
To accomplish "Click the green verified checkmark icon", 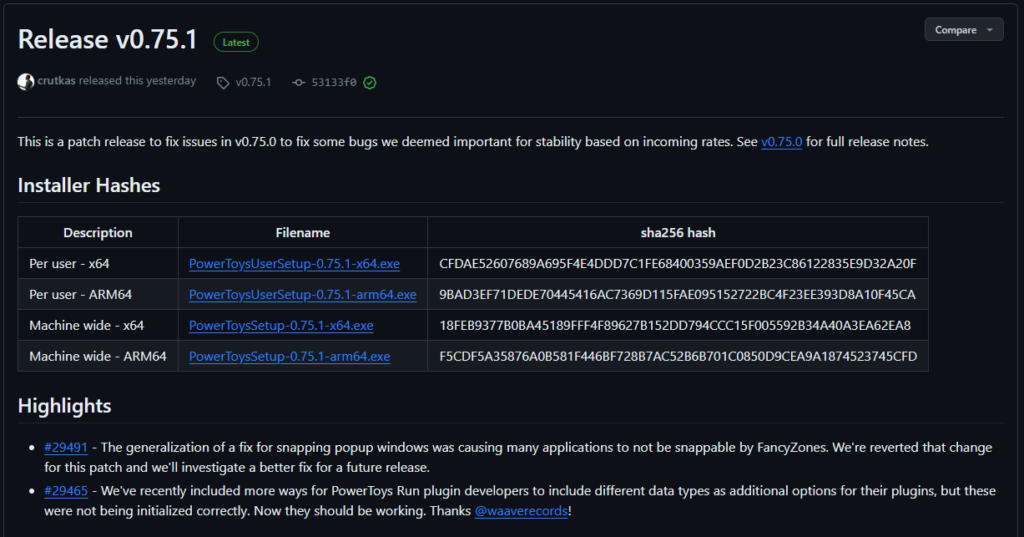I will coord(370,82).
